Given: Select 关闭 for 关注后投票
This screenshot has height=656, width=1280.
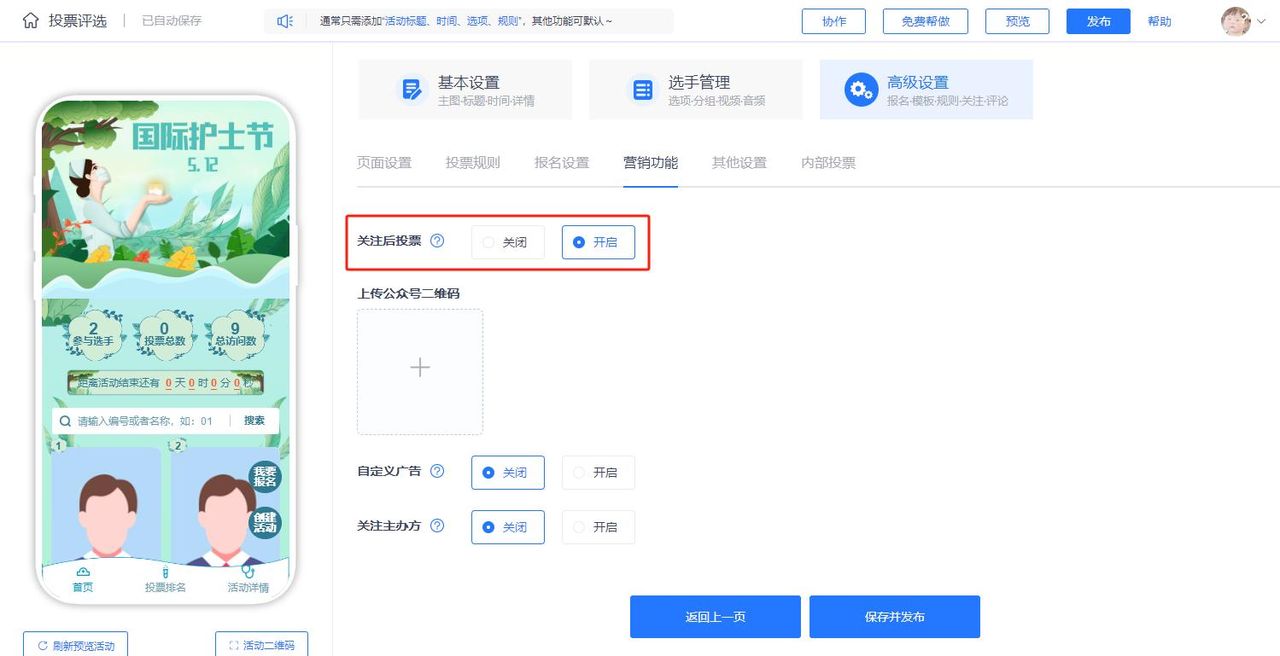Looking at the screenshot, I should pyautogui.click(x=507, y=241).
